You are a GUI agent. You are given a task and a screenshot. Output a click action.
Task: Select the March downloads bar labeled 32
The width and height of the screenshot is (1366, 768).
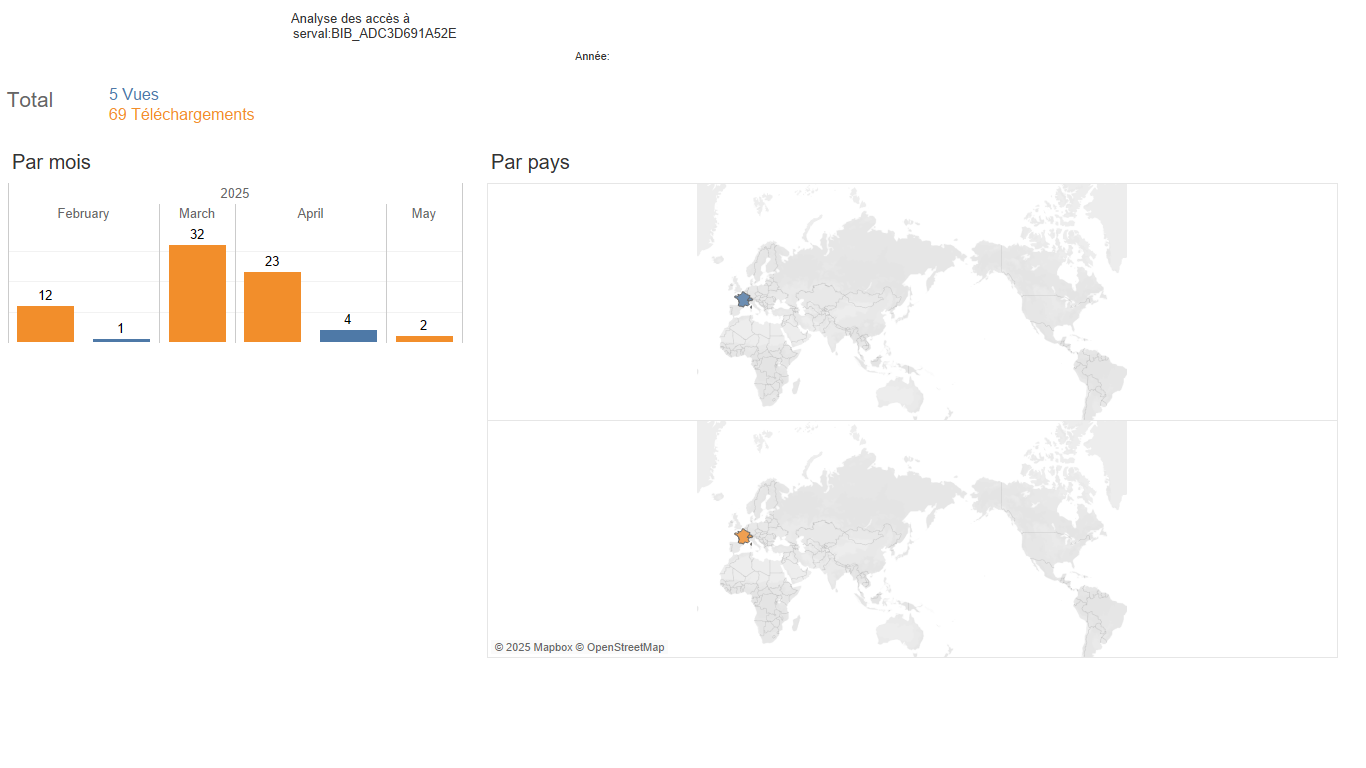tap(197, 293)
